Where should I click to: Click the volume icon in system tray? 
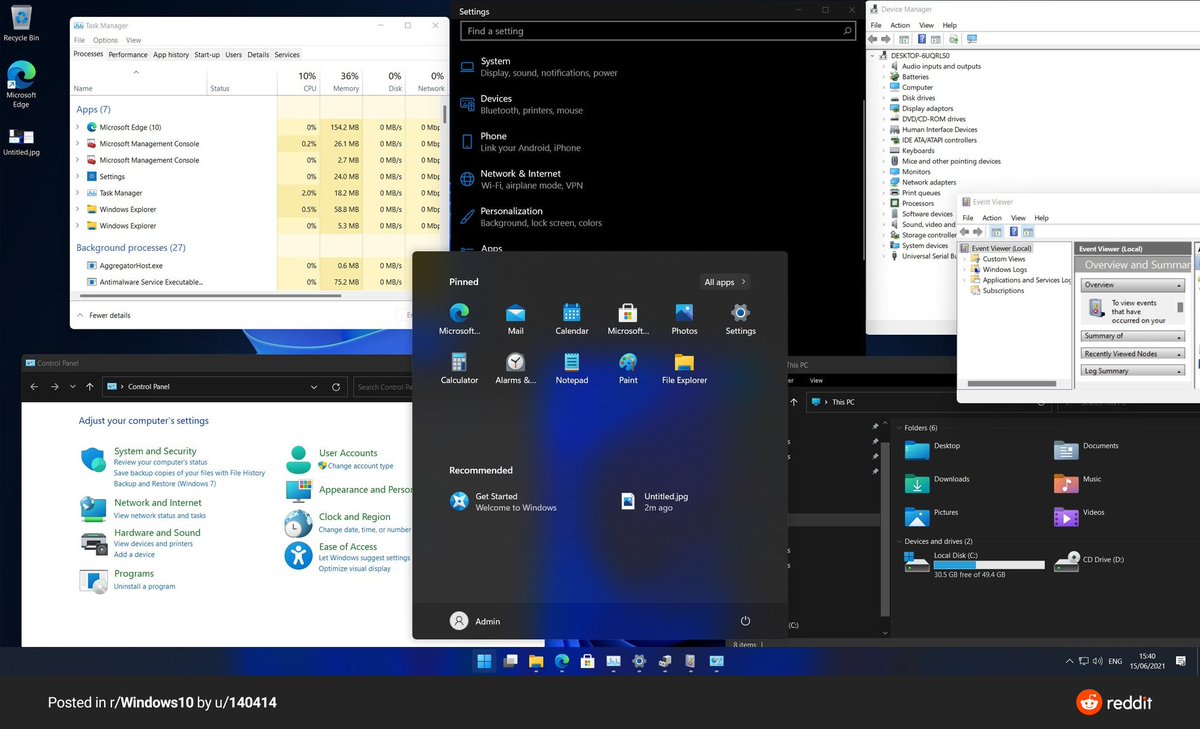[1099, 661]
